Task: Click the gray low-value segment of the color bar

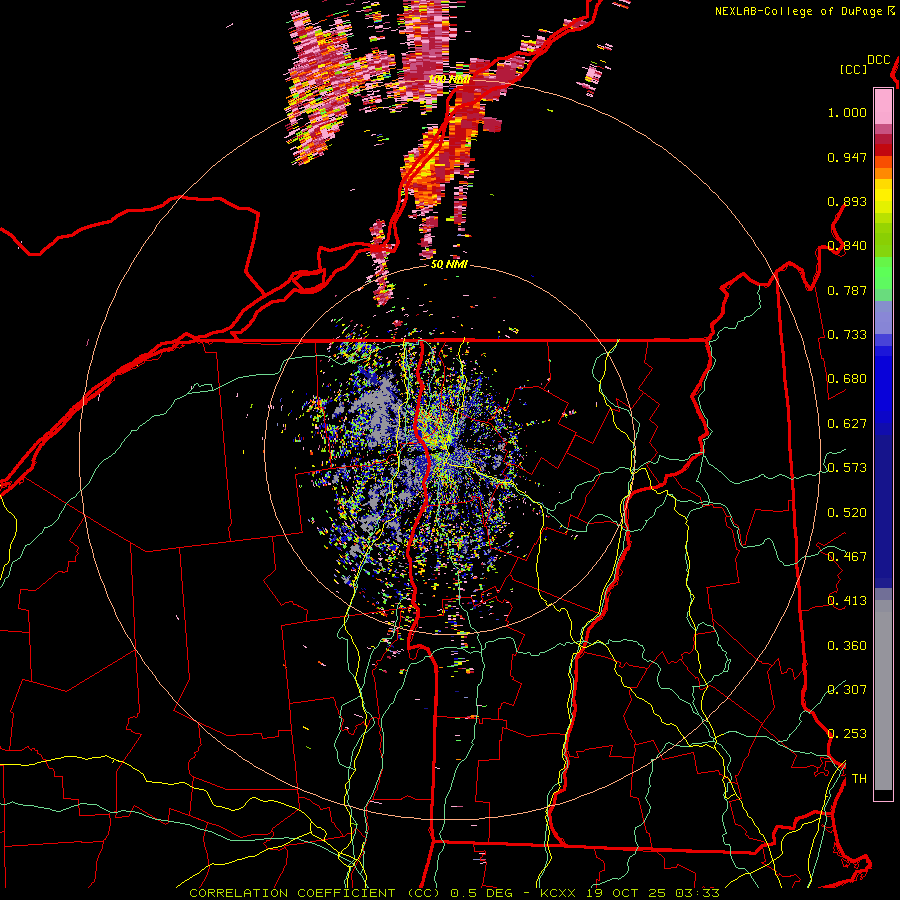Action: (883, 695)
